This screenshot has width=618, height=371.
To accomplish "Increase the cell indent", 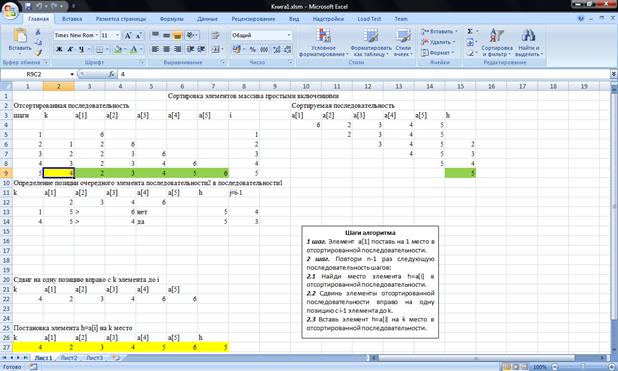I will [x=201, y=49].
